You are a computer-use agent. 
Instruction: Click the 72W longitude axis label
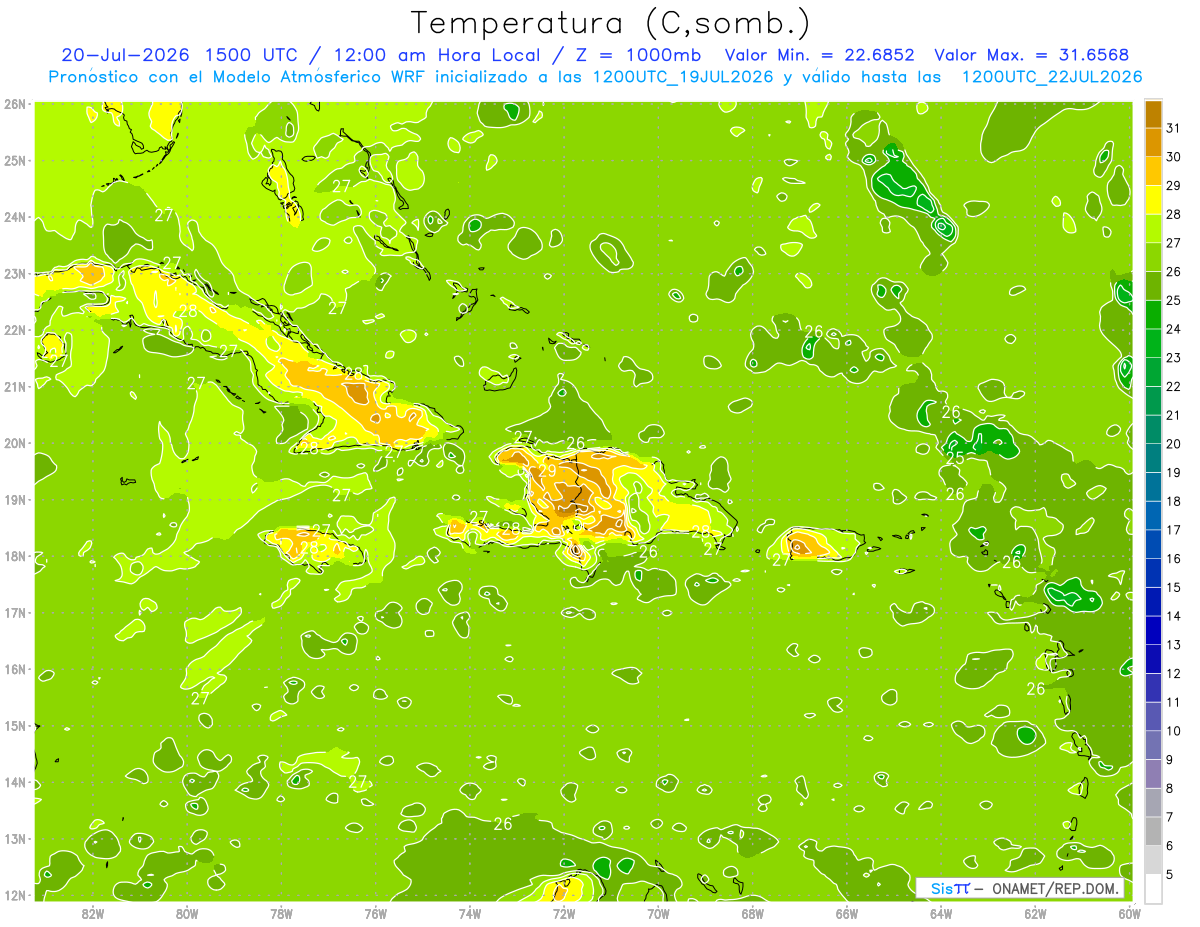pos(564,912)
